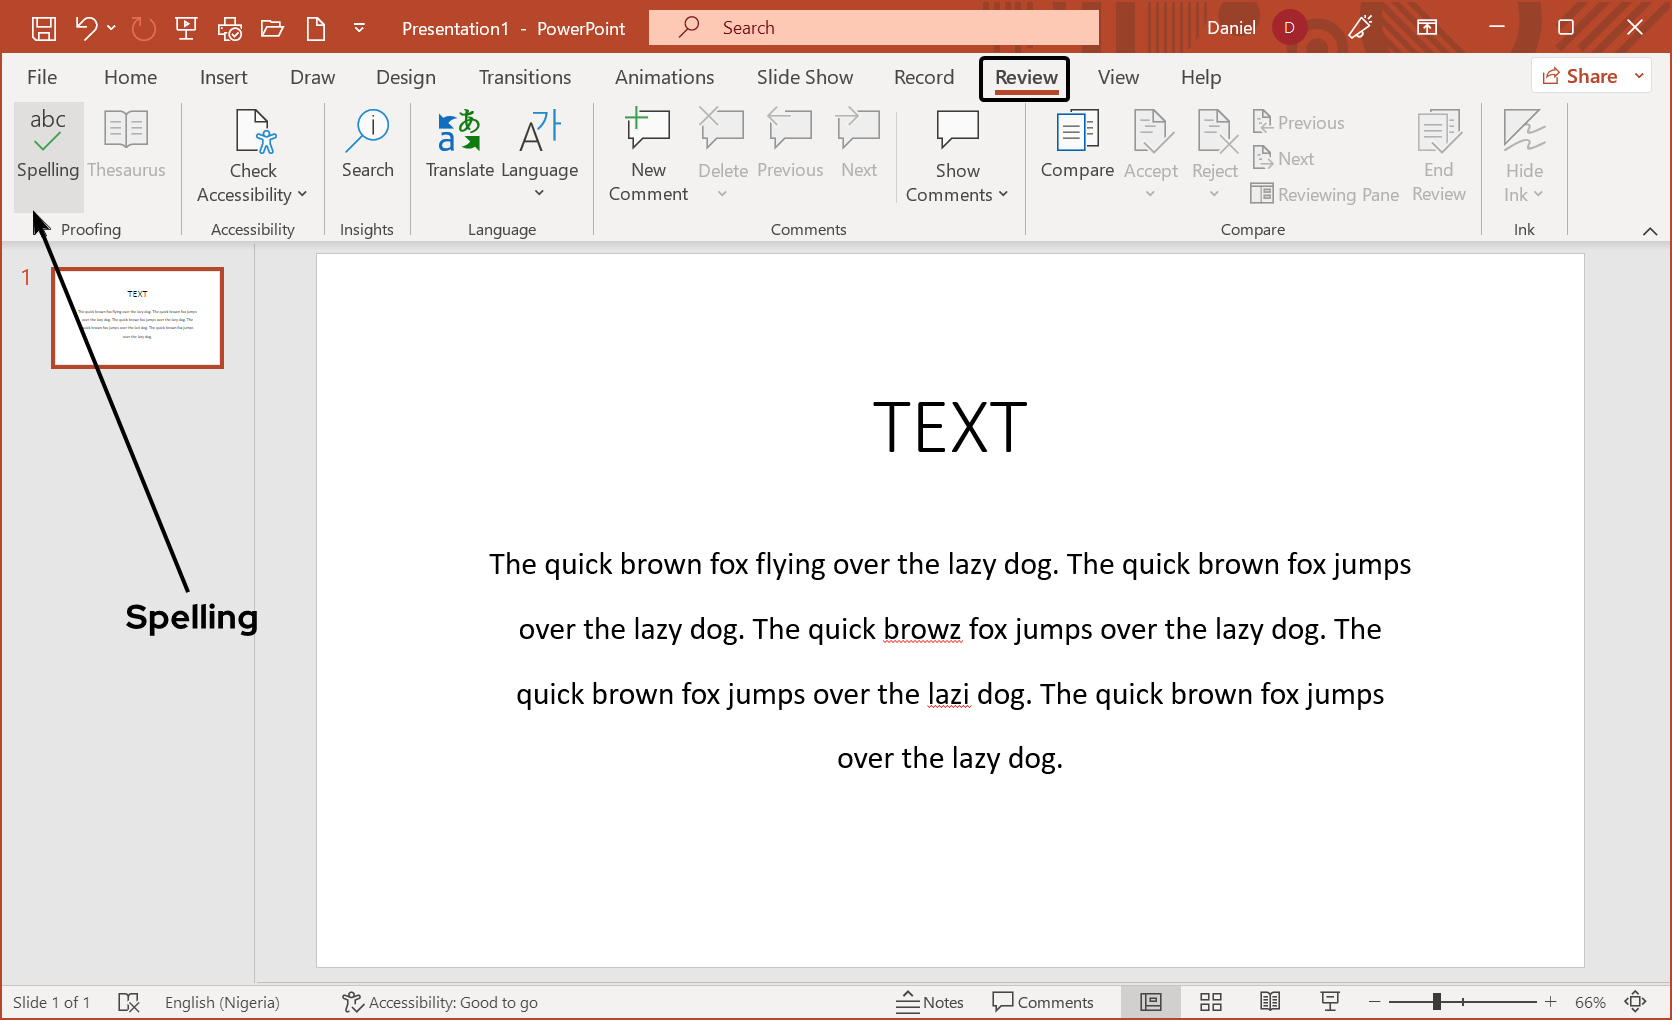Open the Slide Show ribbon tab
The image size is (1672, 1020).
(x=804, y=76)
